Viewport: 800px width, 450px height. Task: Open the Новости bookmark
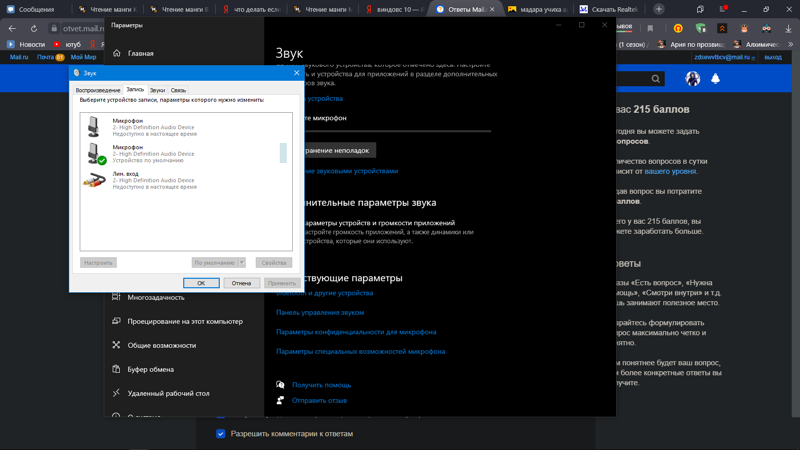[26, 44]
